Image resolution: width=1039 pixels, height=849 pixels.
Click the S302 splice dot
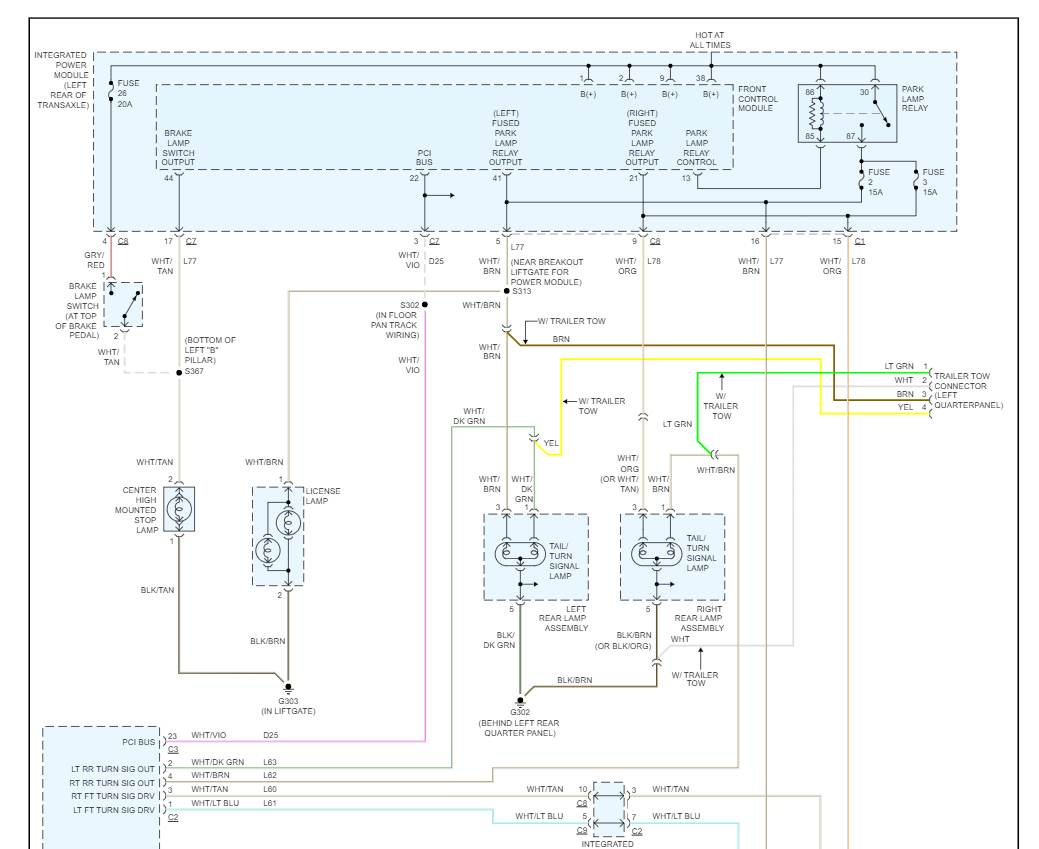pyautogui.click(x=425, y=305)
